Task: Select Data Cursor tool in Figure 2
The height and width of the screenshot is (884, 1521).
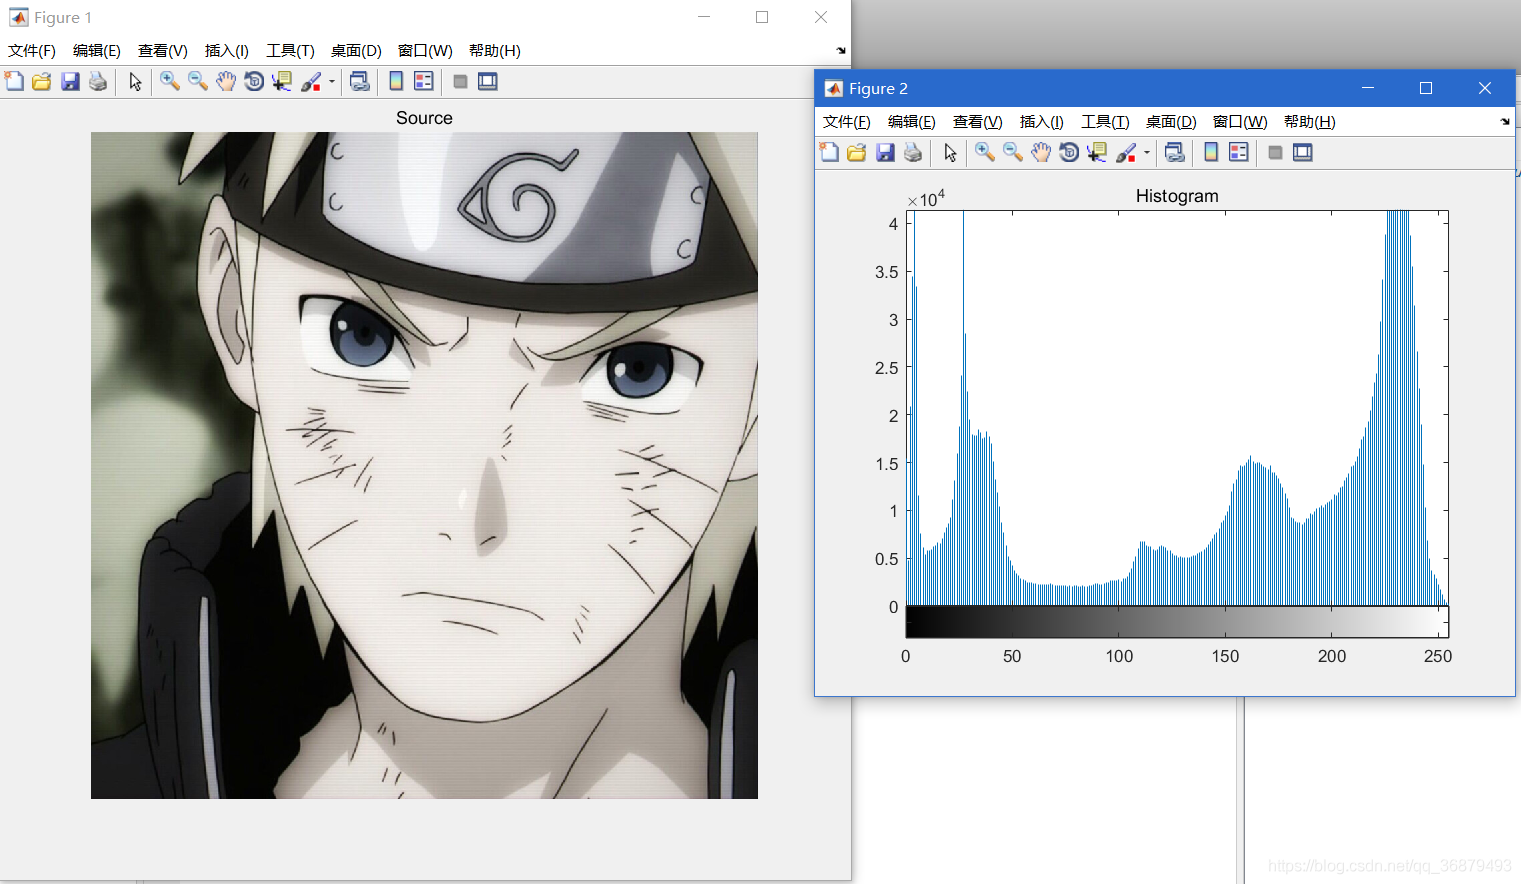Action: (x=1097, y=152)
